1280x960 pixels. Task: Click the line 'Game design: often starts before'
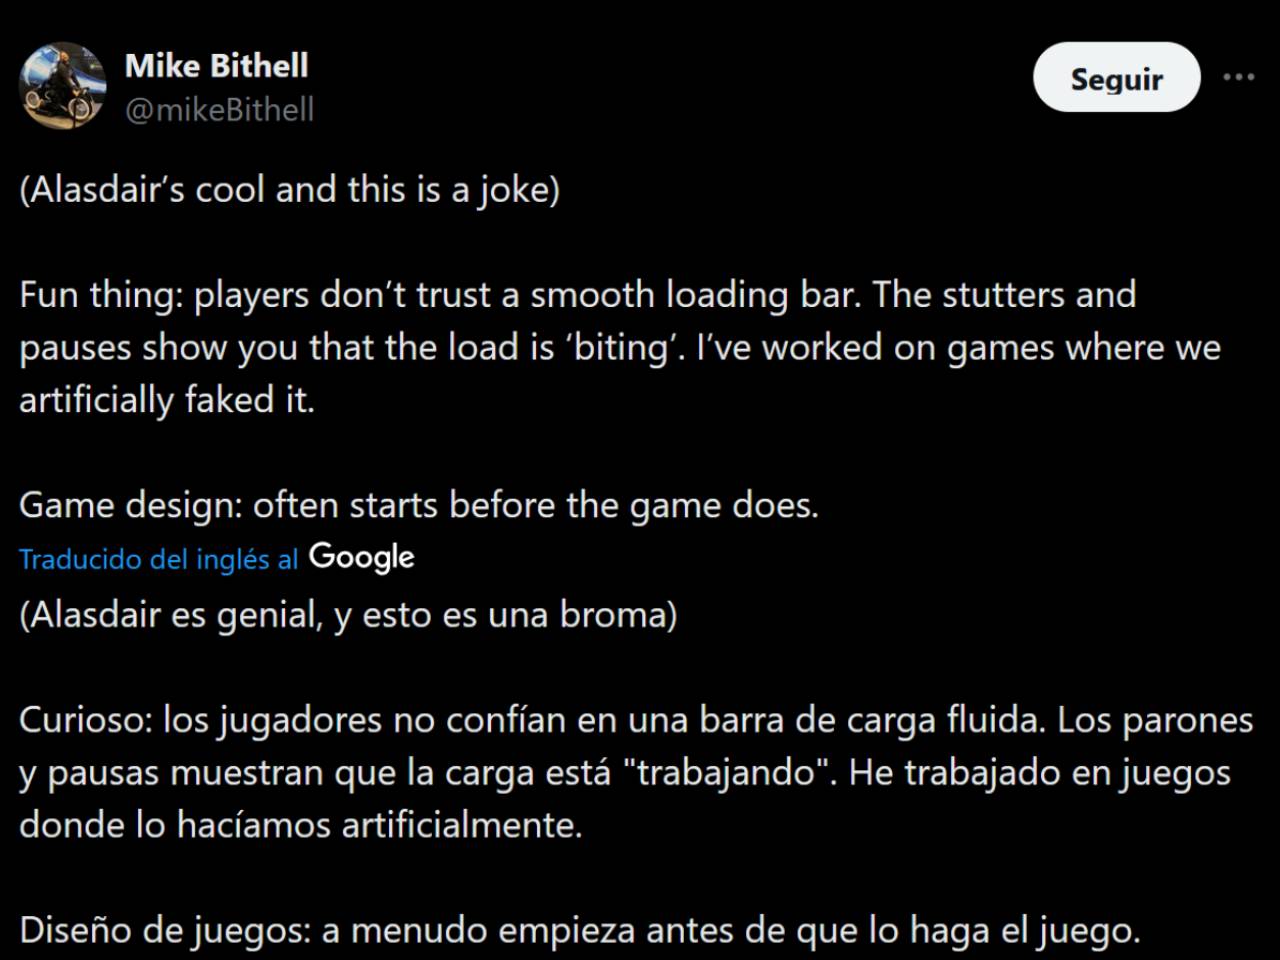click(x=419, y=505)
